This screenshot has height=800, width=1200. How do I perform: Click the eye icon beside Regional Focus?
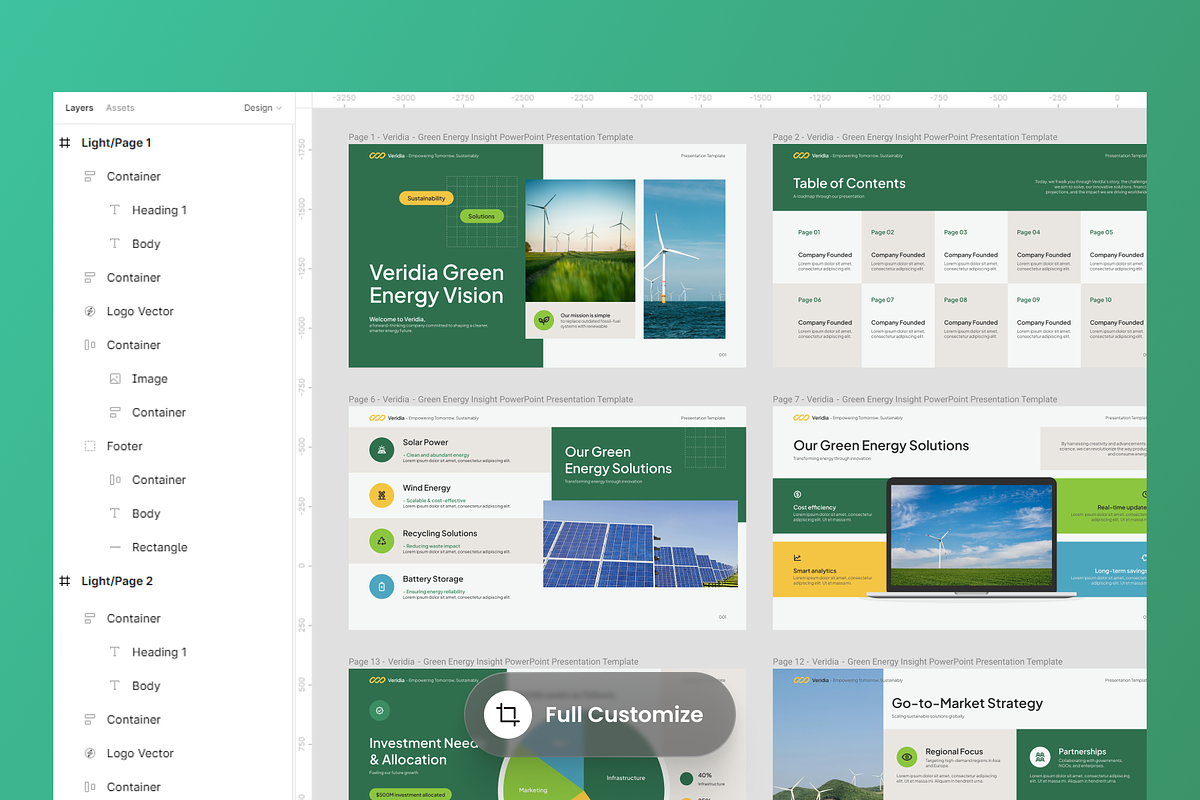point(906,757)
